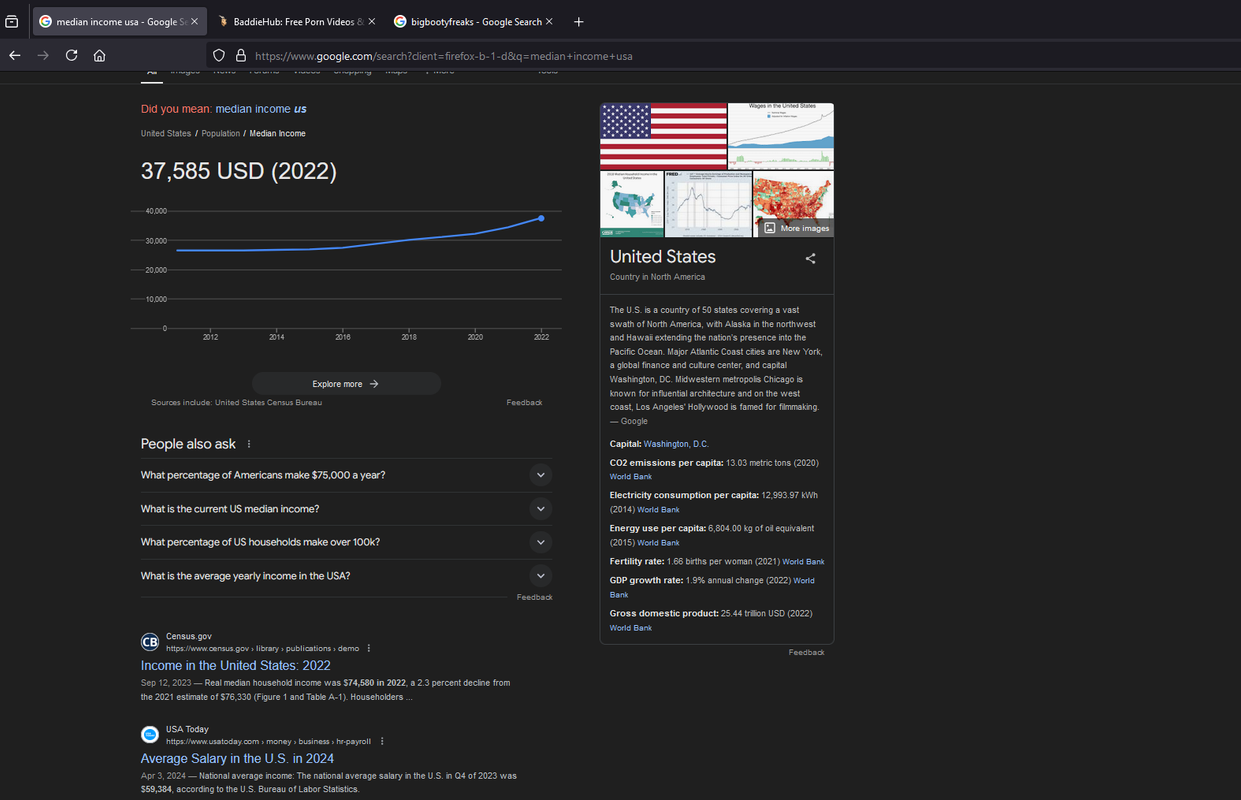Image resolution: width=1241 pixels, height=800 pixels.
Task: Click the 'People also ask' heading
Action: click(x=188, y=444)
